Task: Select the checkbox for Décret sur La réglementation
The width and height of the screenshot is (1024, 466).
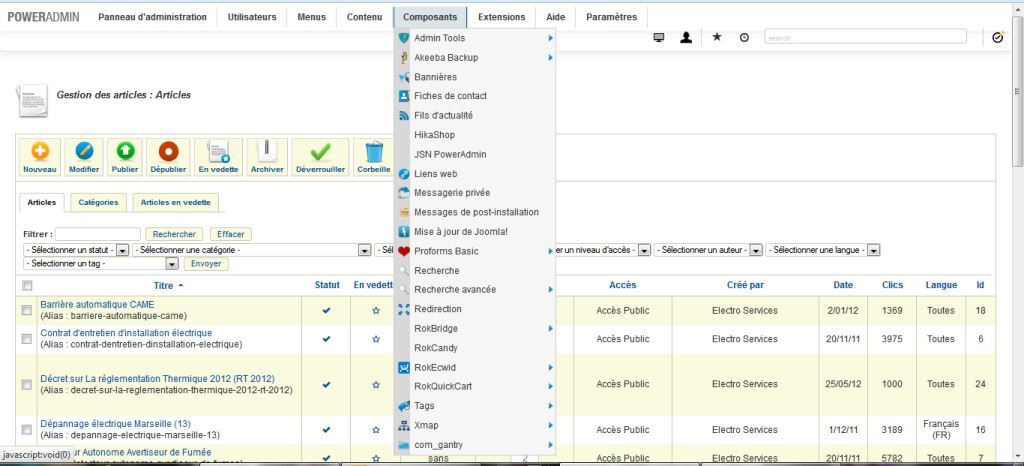Action: [x=27, y=384]
